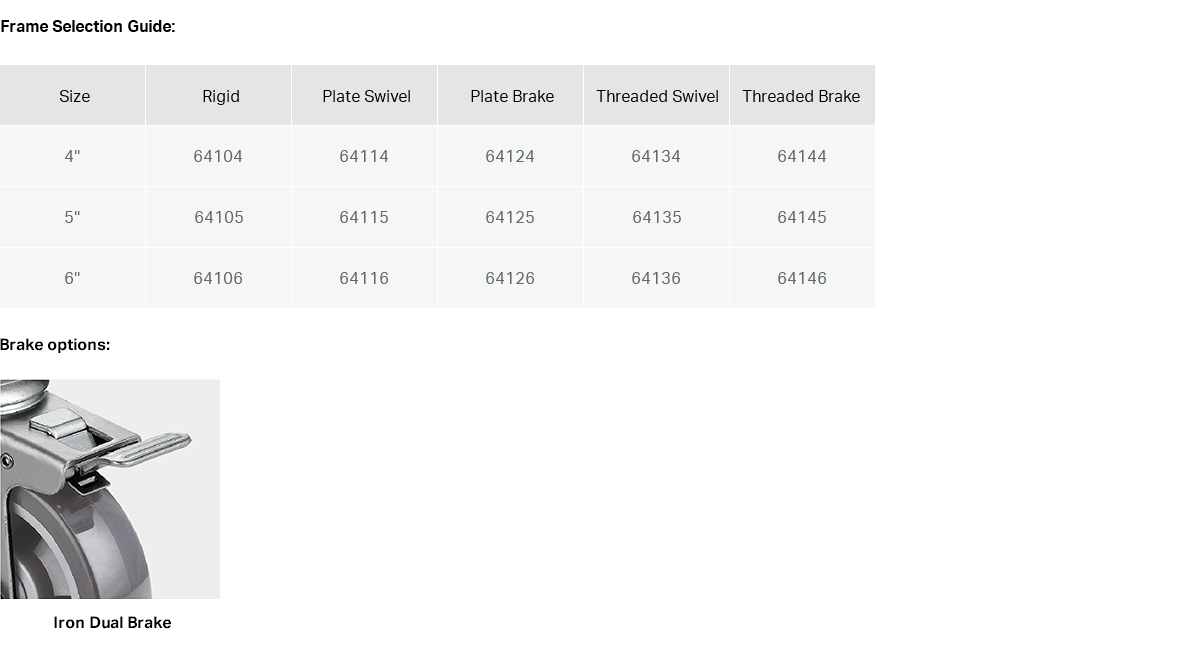
Task: Select threaded brake number 64146
Action: [802, 278]
